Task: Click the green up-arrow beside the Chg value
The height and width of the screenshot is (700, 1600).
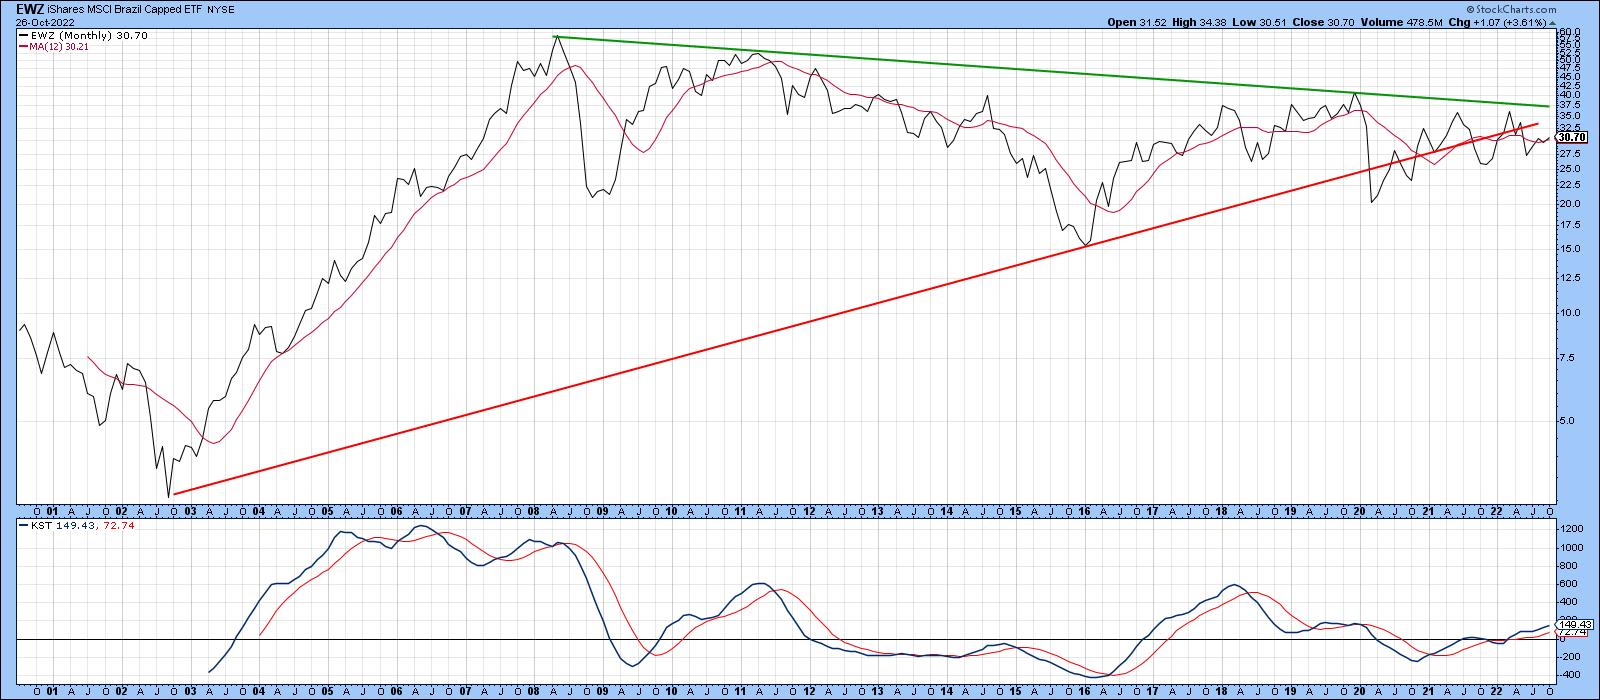Action: [1551, 22]
